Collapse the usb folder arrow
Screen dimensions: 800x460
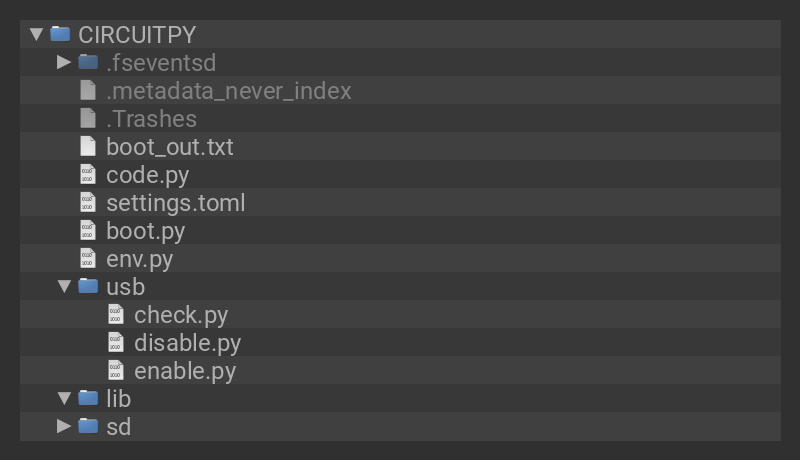64,286
